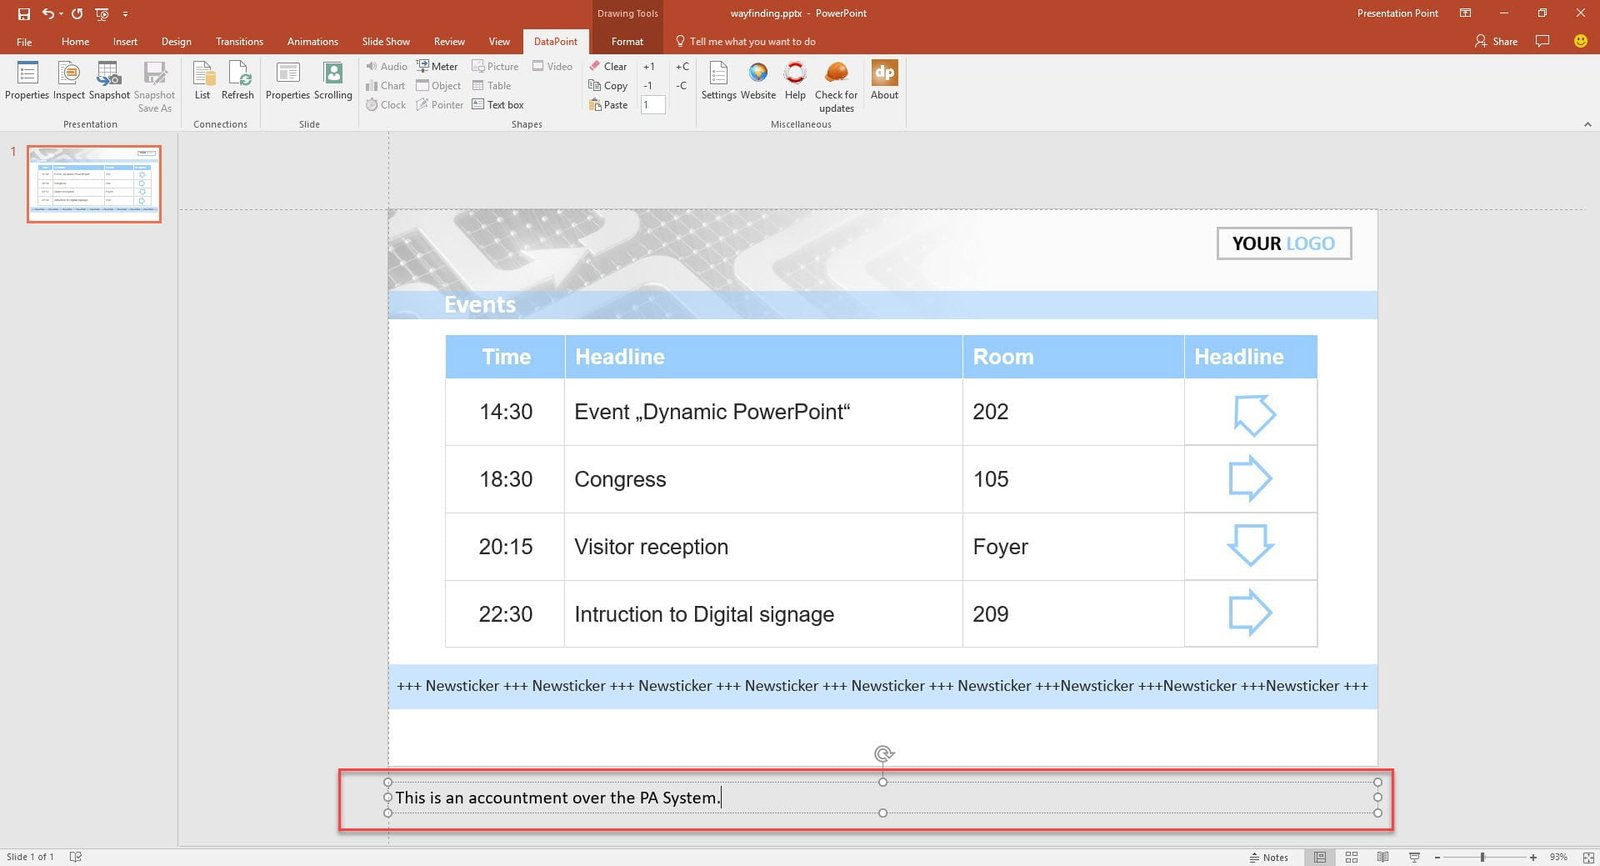This screenshot has height=866, width=1600.
Task: Switch to Slide Sorter view
Action: click(1351, 857)
